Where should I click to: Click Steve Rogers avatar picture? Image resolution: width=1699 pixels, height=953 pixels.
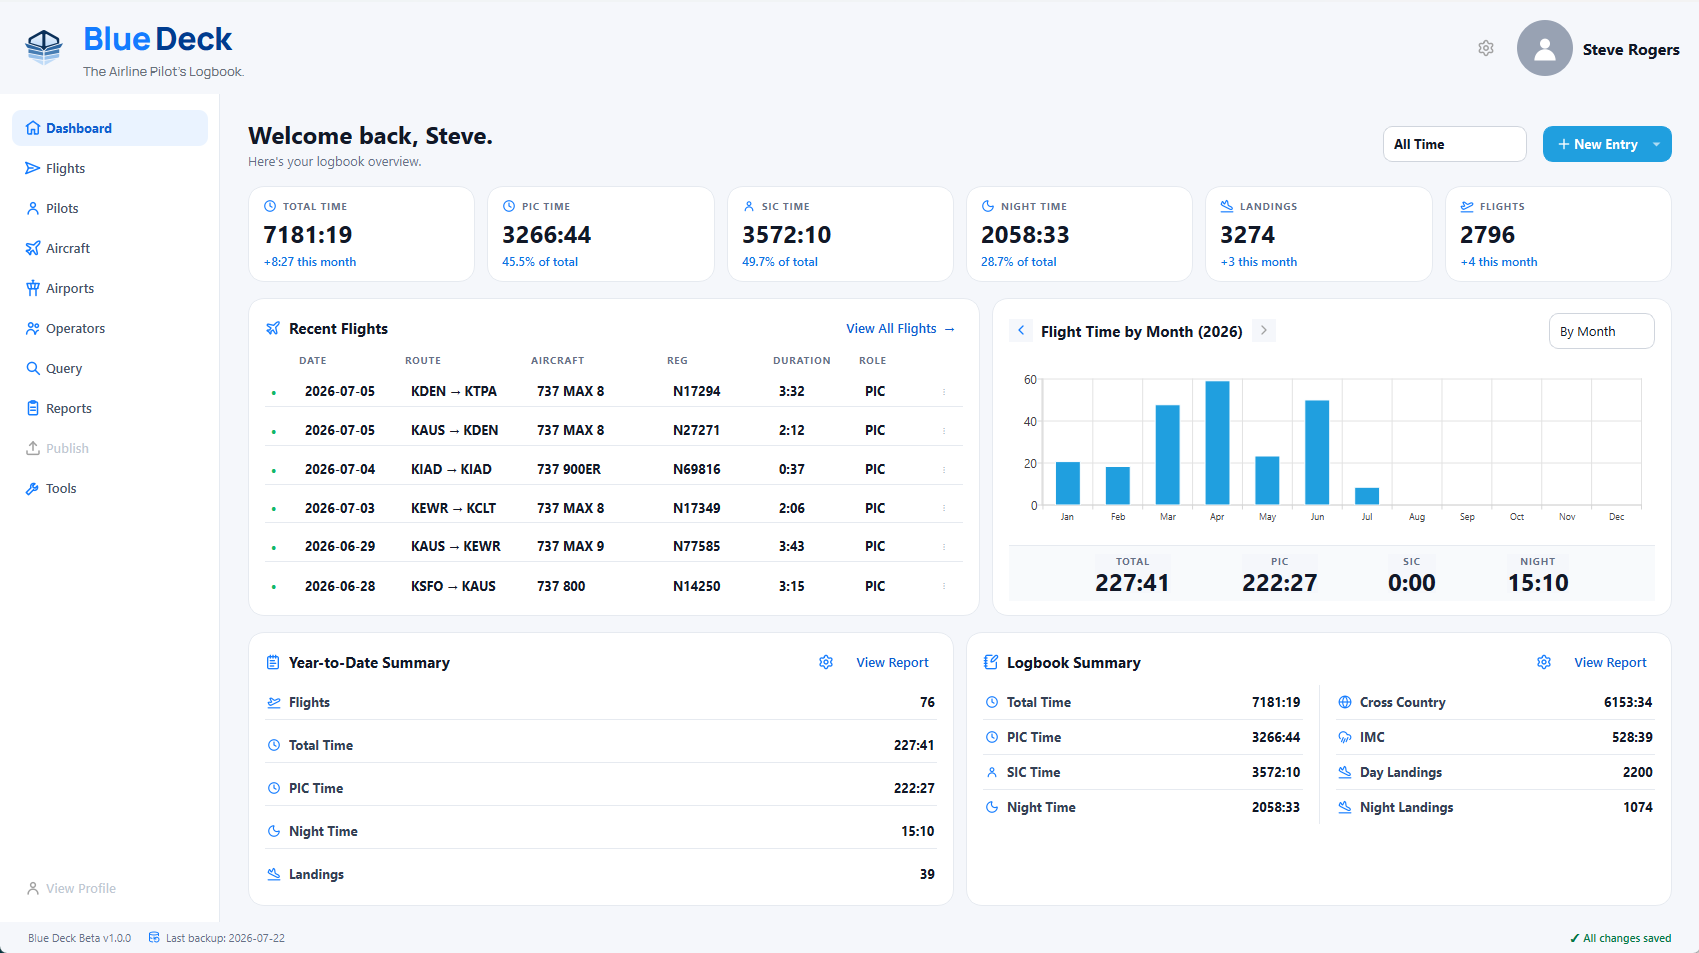pos(1545,48)
